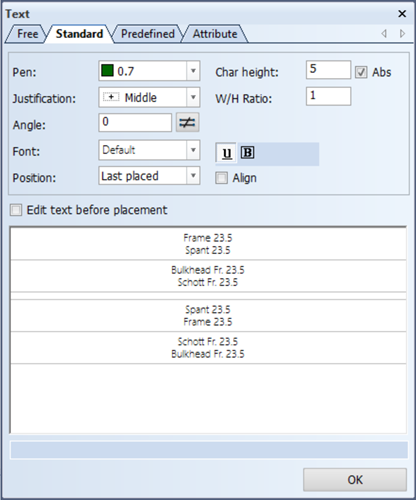Open the Predefined tab
The image size is (416, 500).
point(148,34)
